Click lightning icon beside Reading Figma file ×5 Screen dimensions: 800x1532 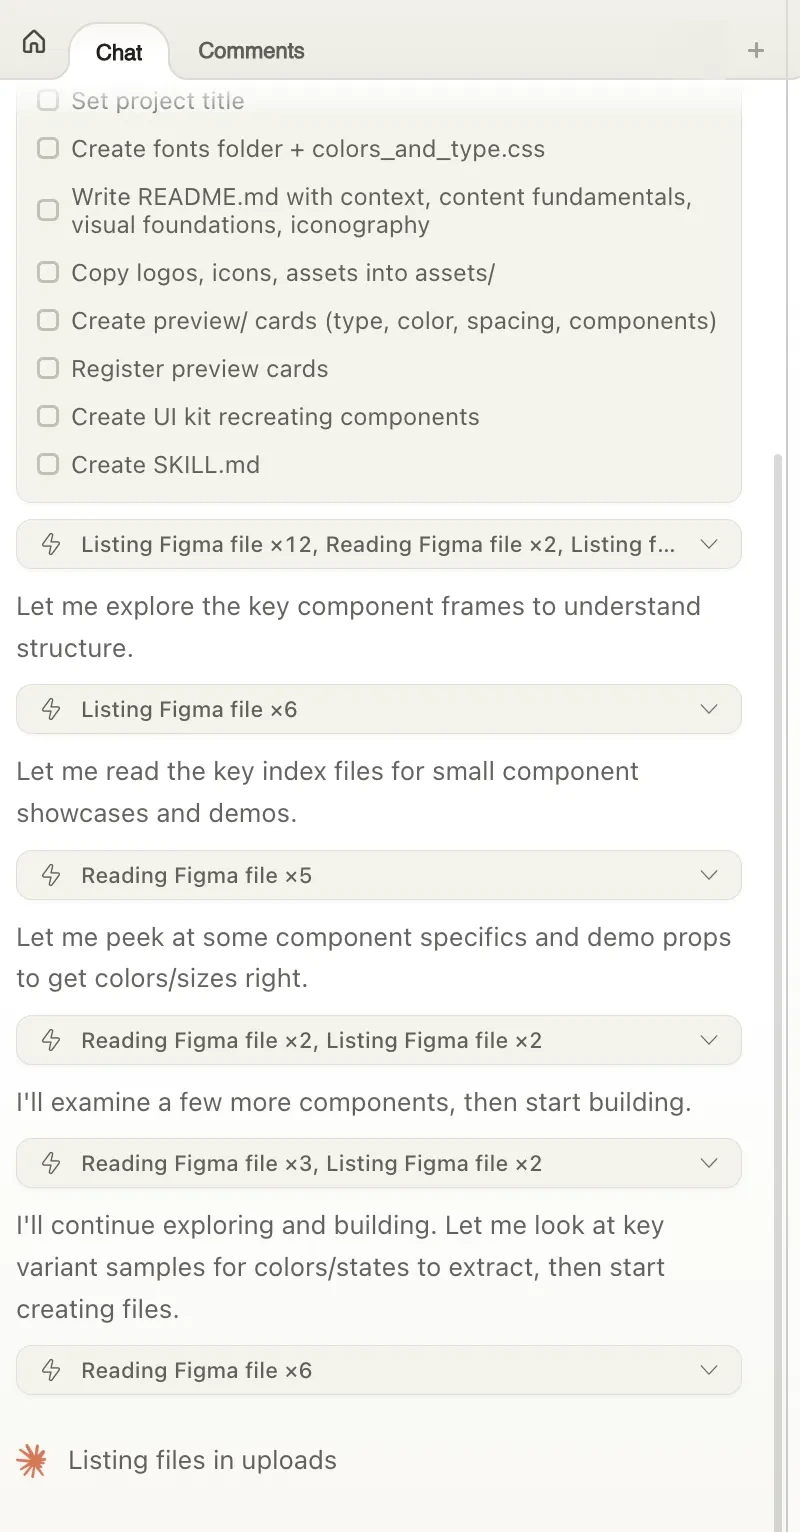pos(50,875)
